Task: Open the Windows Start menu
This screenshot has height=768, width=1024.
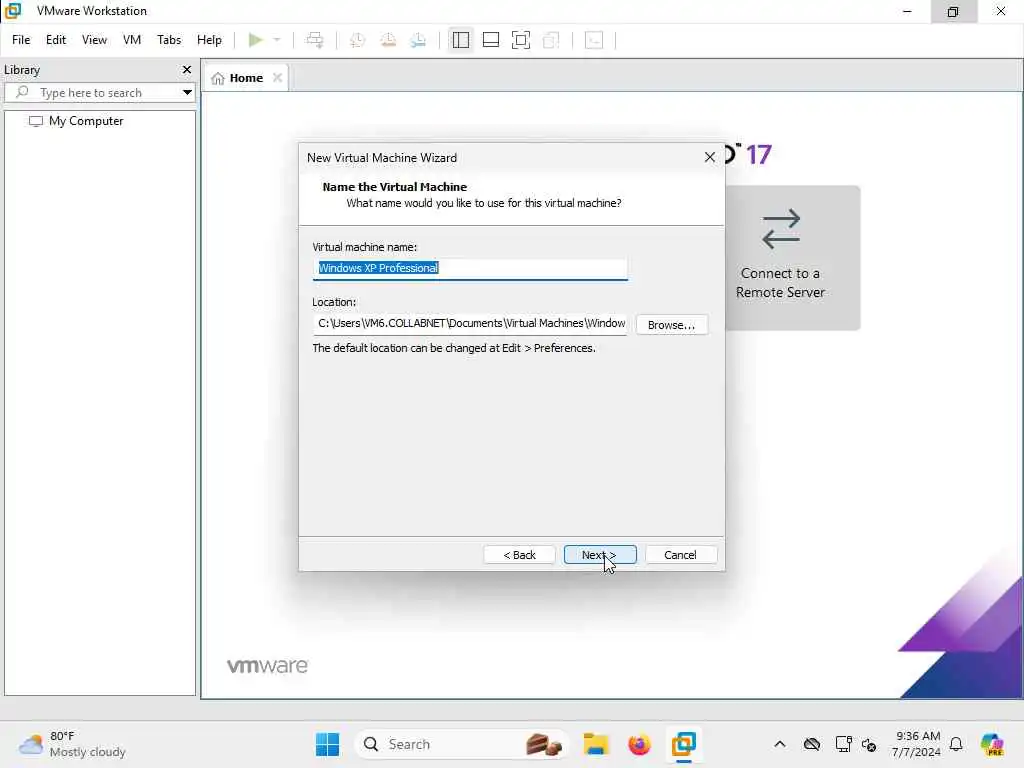Action: 327,744
